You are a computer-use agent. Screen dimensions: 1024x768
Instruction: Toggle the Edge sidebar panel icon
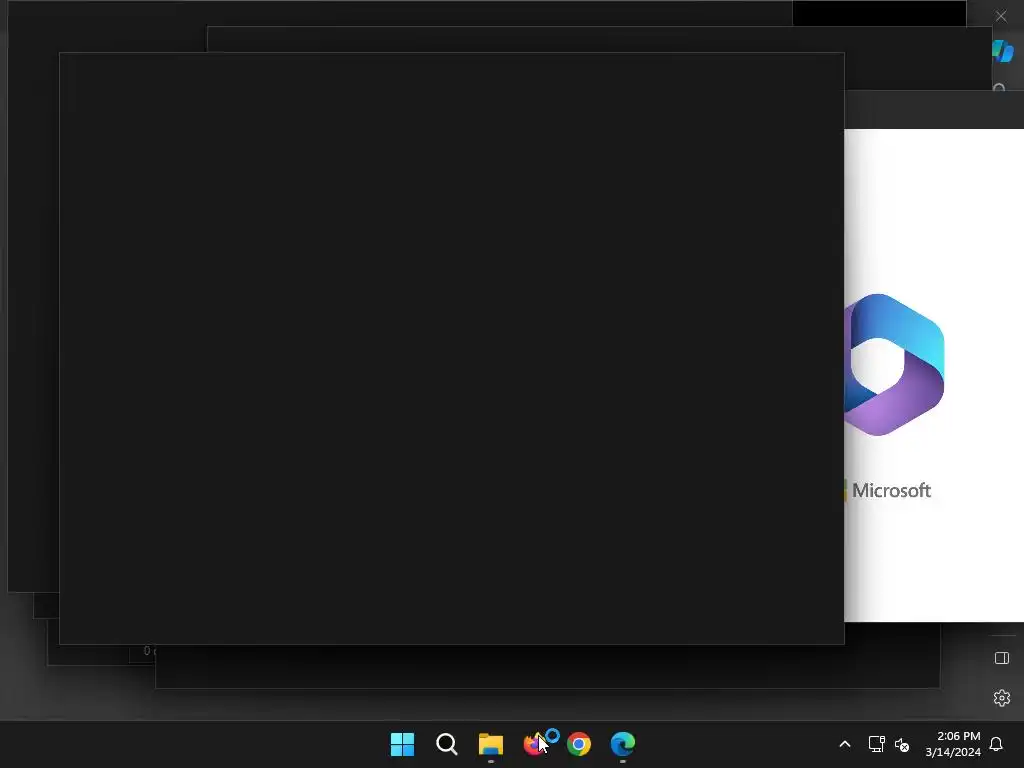click(x=1002, y=658)
